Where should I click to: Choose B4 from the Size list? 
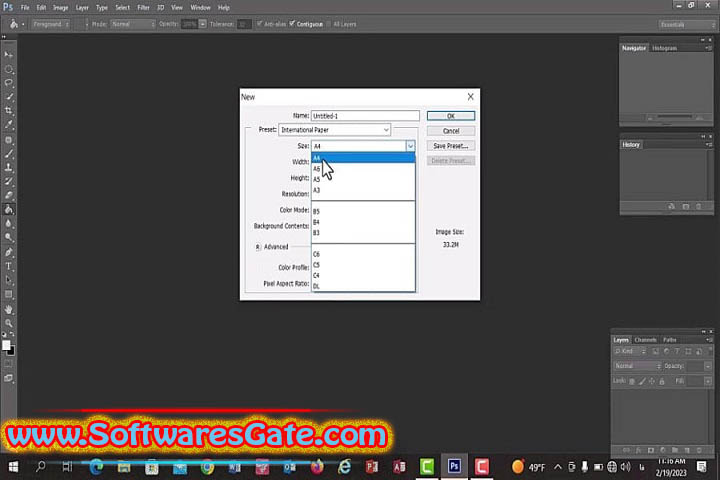point(363,222)
